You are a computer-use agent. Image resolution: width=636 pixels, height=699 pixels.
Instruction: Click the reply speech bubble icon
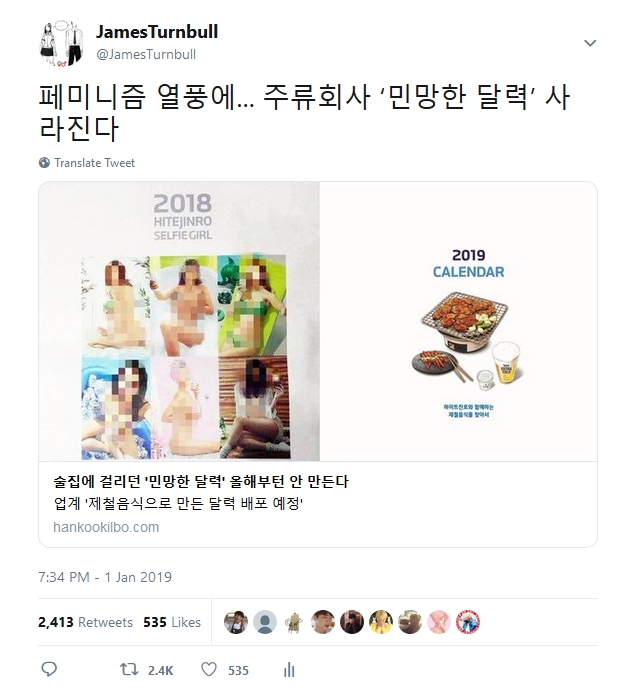49,670
